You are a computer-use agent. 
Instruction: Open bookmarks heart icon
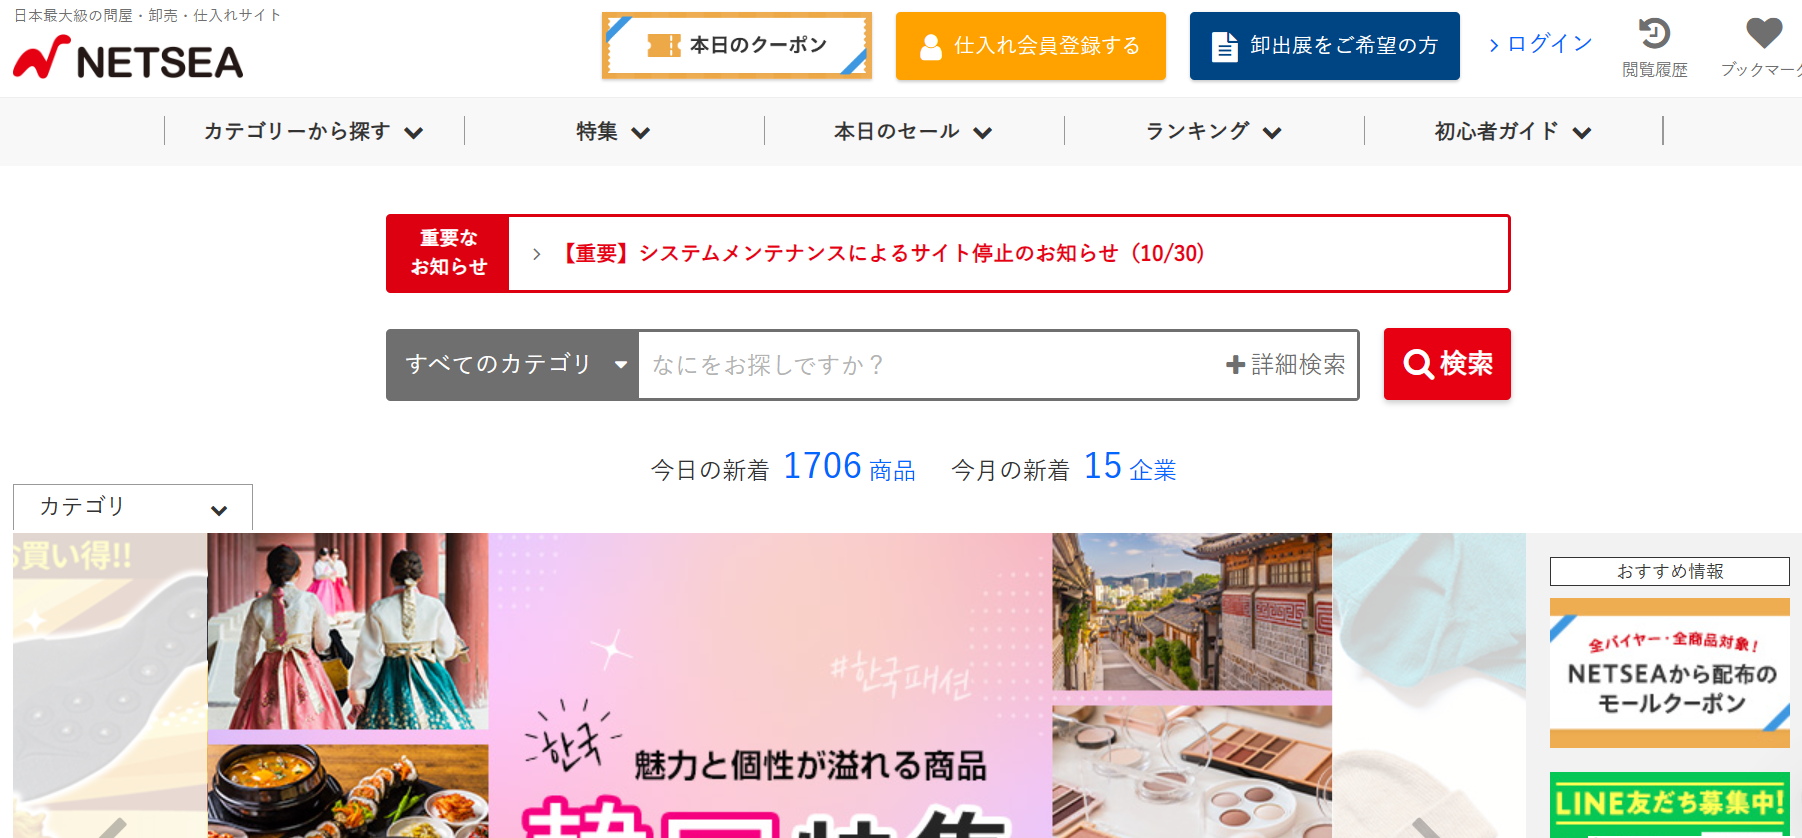[x=1764, y=33]
